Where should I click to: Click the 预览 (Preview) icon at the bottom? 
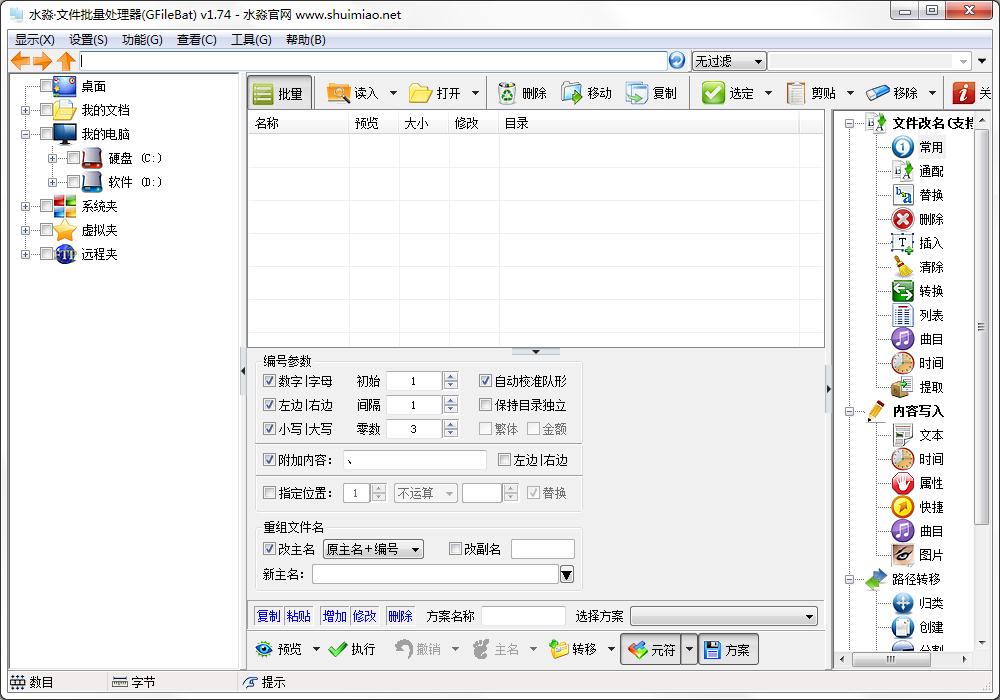coord(284,649)
